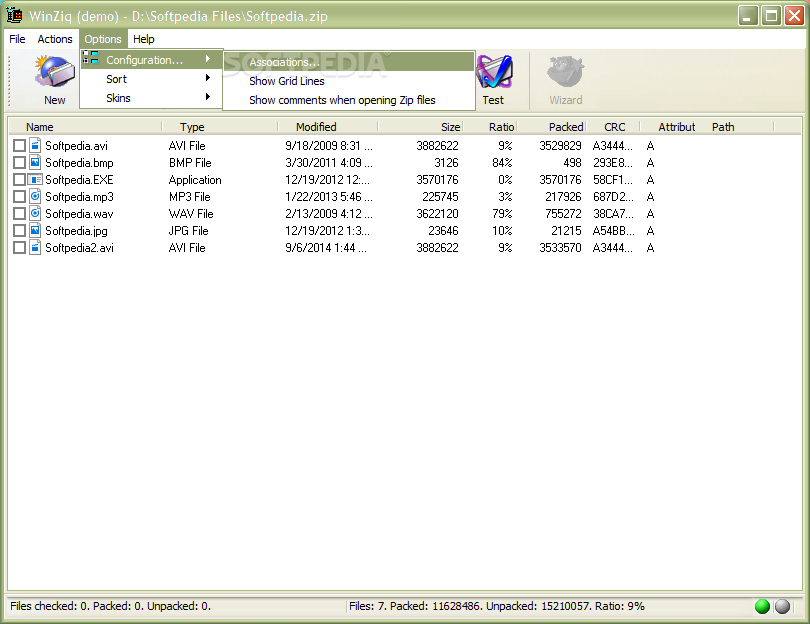Click the toolbar drag handle grip
810x624 pixels.
8,80
